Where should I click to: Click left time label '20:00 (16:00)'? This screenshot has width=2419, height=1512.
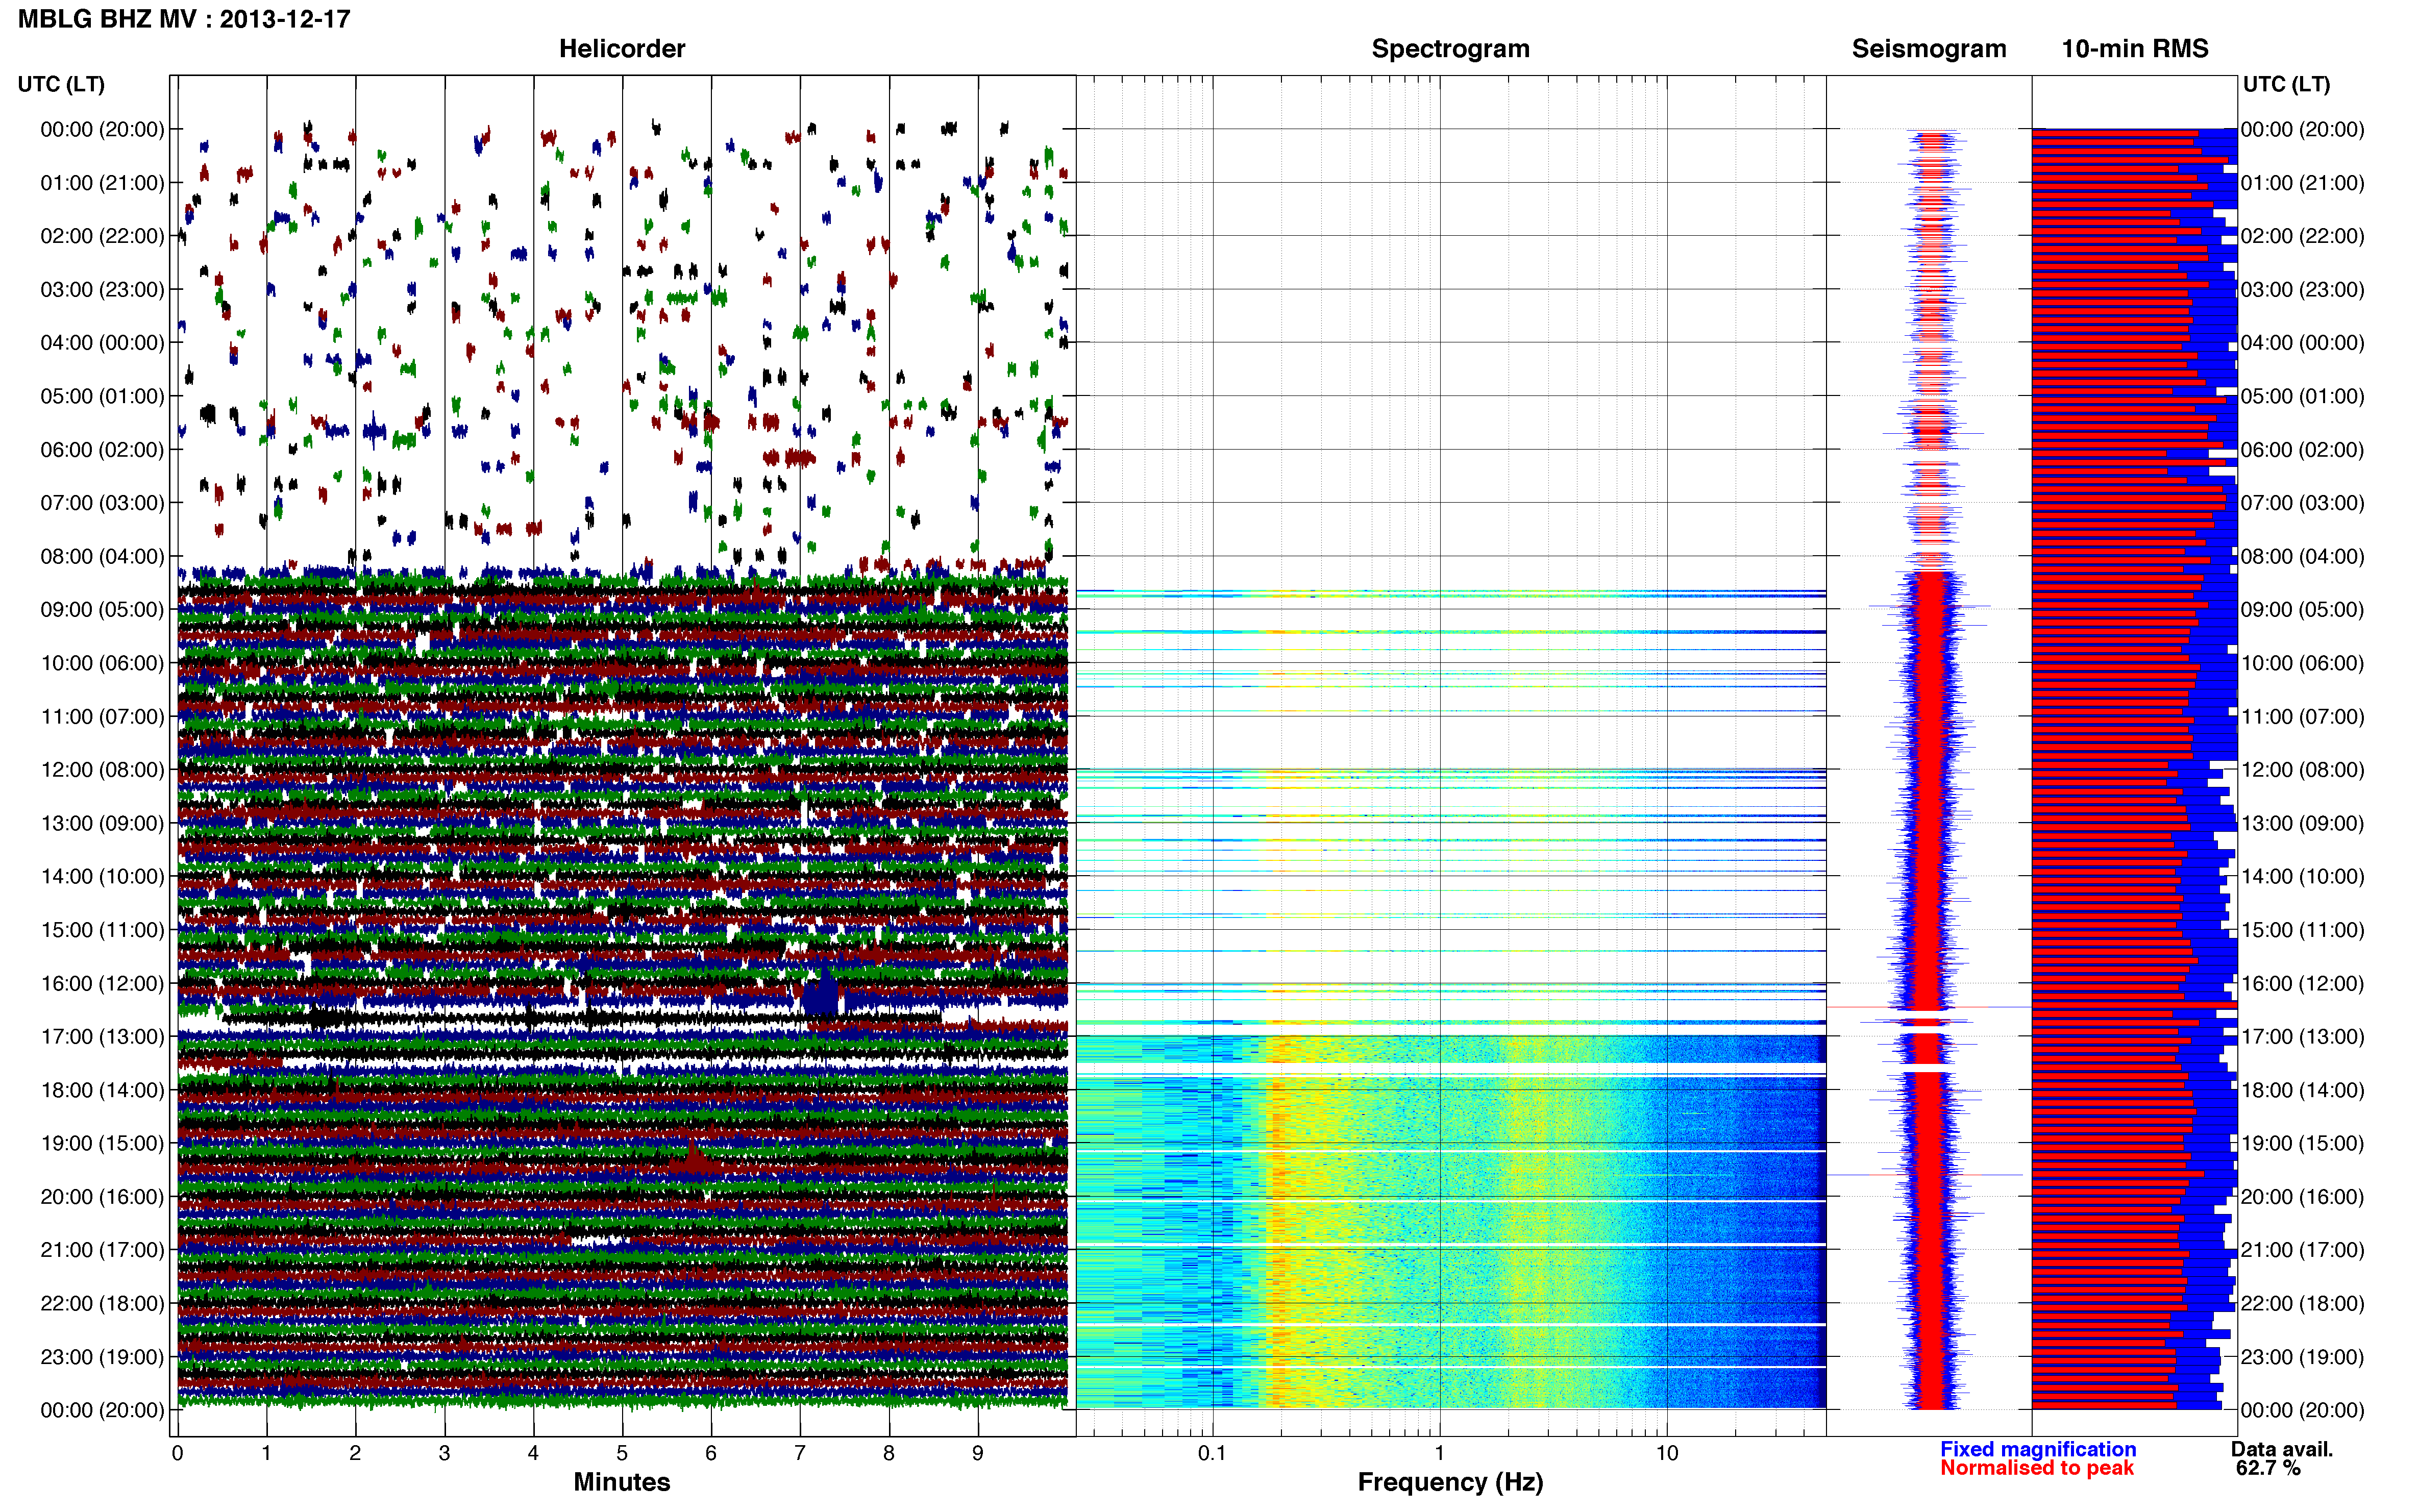pyautogui.click(x=102, y=1197)
